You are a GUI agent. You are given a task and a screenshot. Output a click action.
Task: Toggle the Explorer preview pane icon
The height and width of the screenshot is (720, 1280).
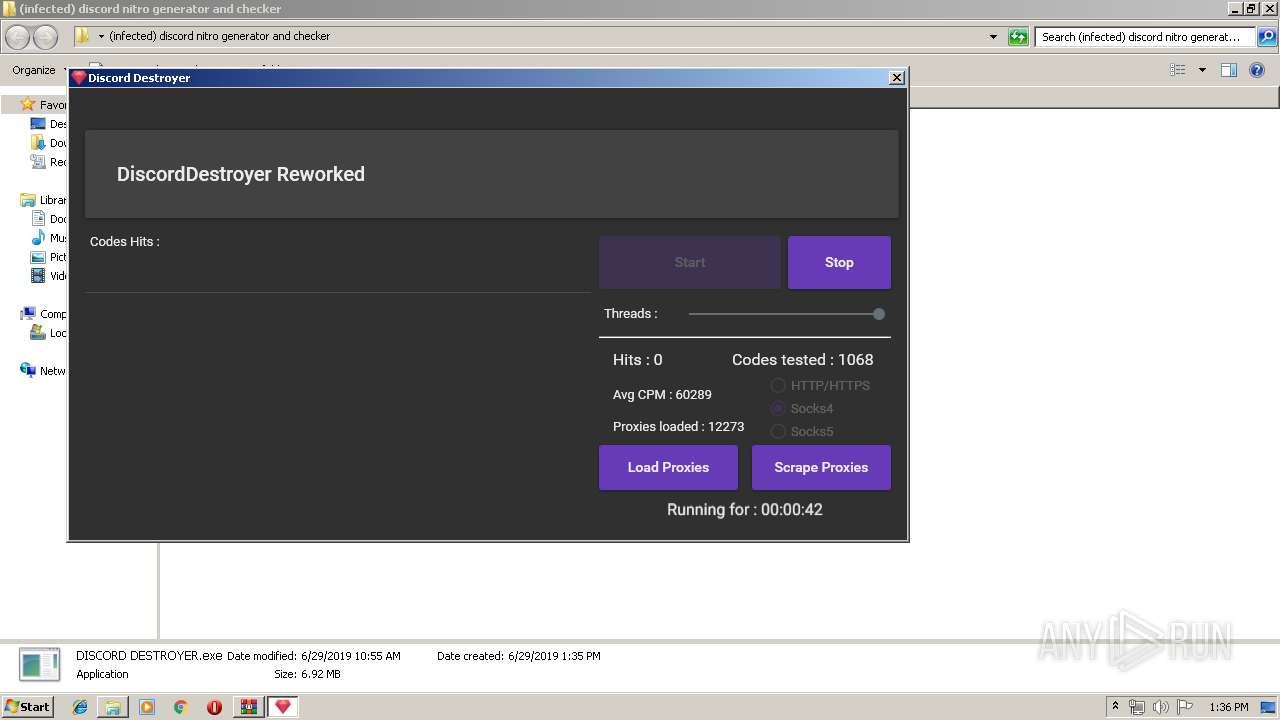coord(1229,70)
